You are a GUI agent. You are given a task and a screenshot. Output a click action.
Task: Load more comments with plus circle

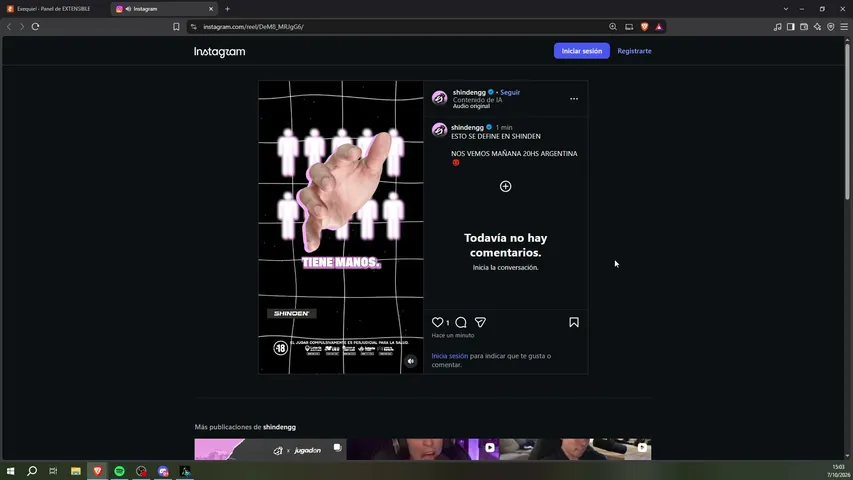point(505,186)
